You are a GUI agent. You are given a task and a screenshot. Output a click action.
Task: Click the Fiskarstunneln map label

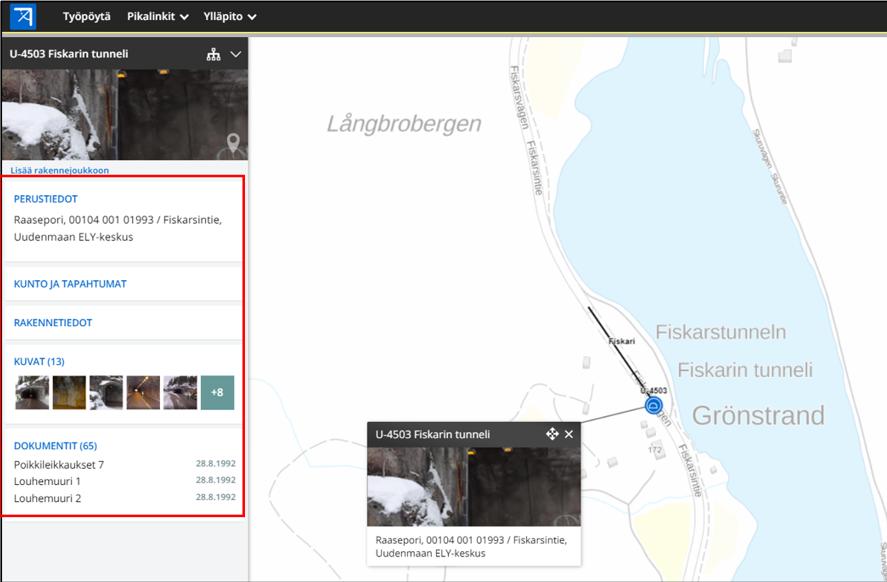click(721, 332)
